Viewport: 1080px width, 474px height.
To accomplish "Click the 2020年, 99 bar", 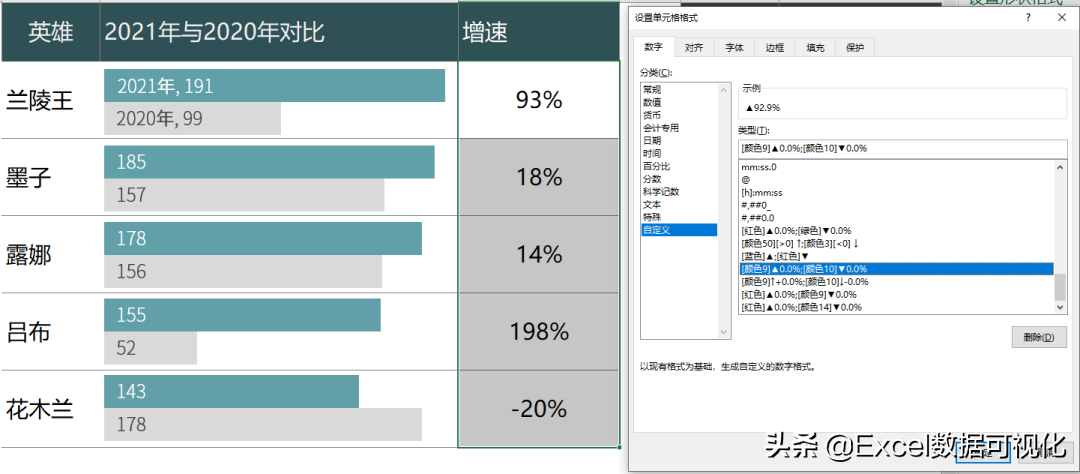I will pyautogui.click(x=192, y=118).
